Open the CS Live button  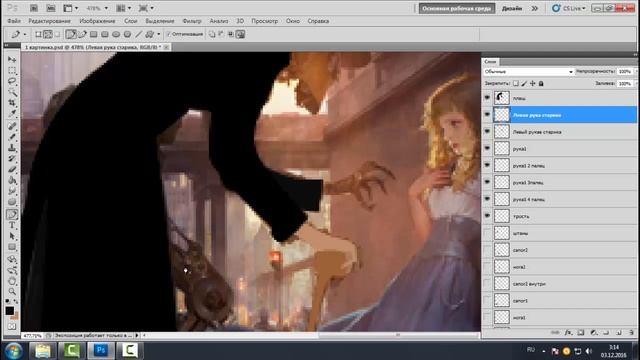(569, 8)
